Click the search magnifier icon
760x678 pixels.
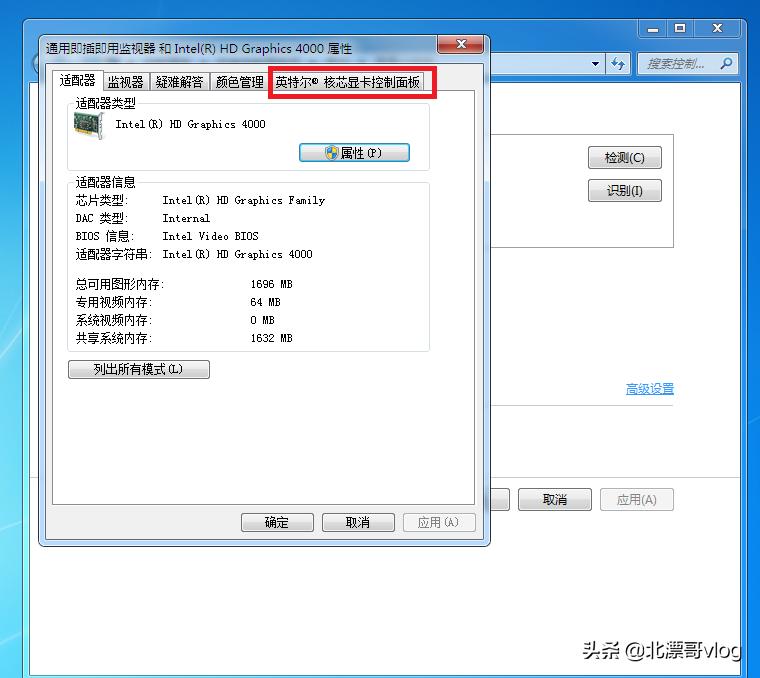coord(726,63)
